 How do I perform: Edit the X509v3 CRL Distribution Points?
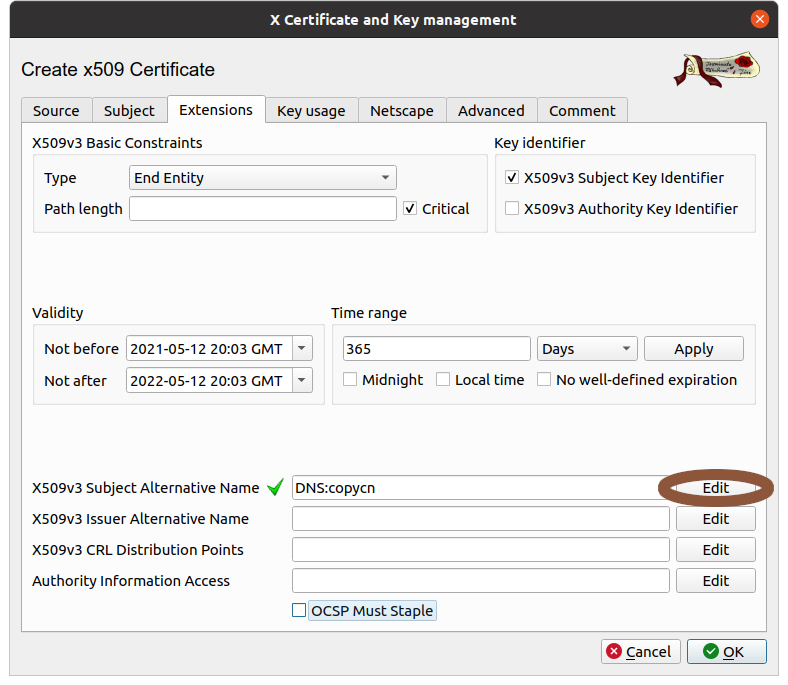point(716,550)
